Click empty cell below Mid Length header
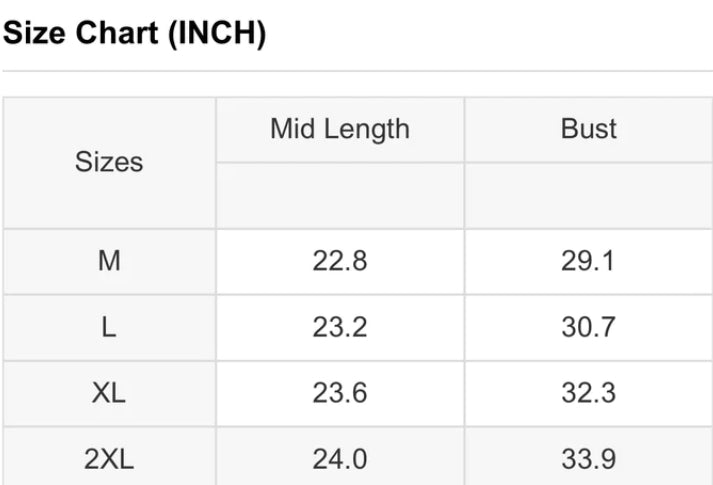The width and height of the screenshot is (713, 485). click(x=340, y=195)
